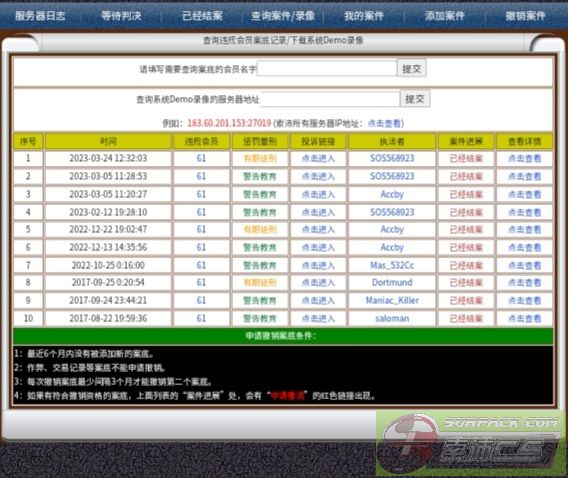Viewport: 568px width, 478px height.
Task: Open the 已经结案 tab
Action: 202,16
